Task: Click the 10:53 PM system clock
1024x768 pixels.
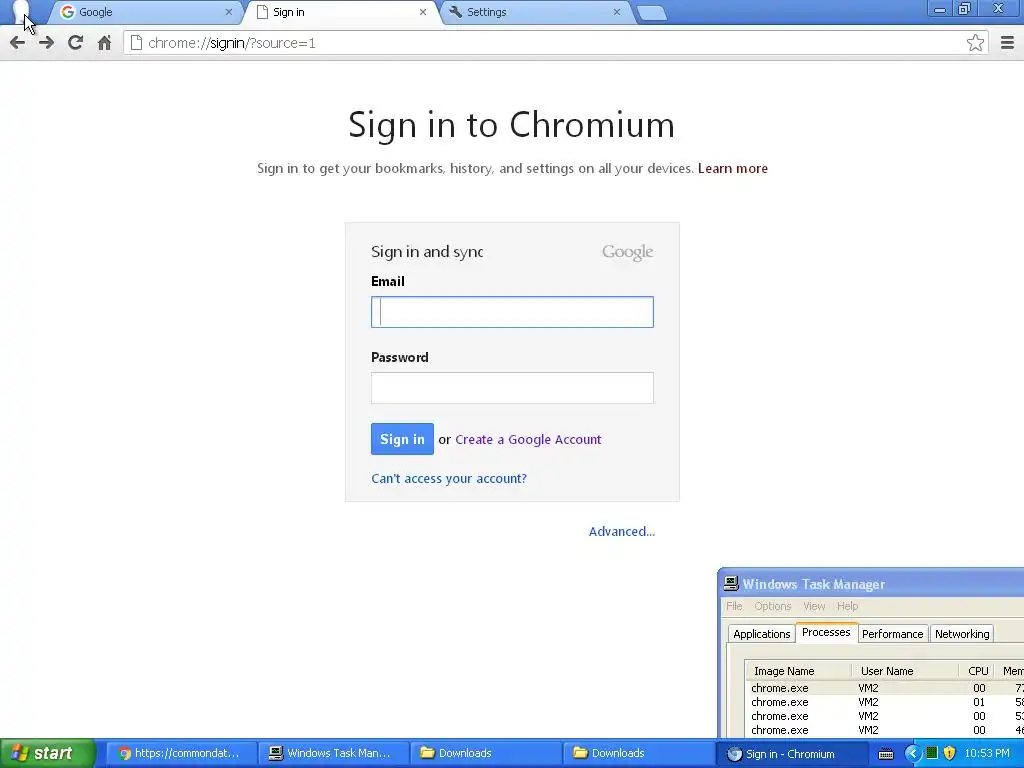Action: (987, 753)
